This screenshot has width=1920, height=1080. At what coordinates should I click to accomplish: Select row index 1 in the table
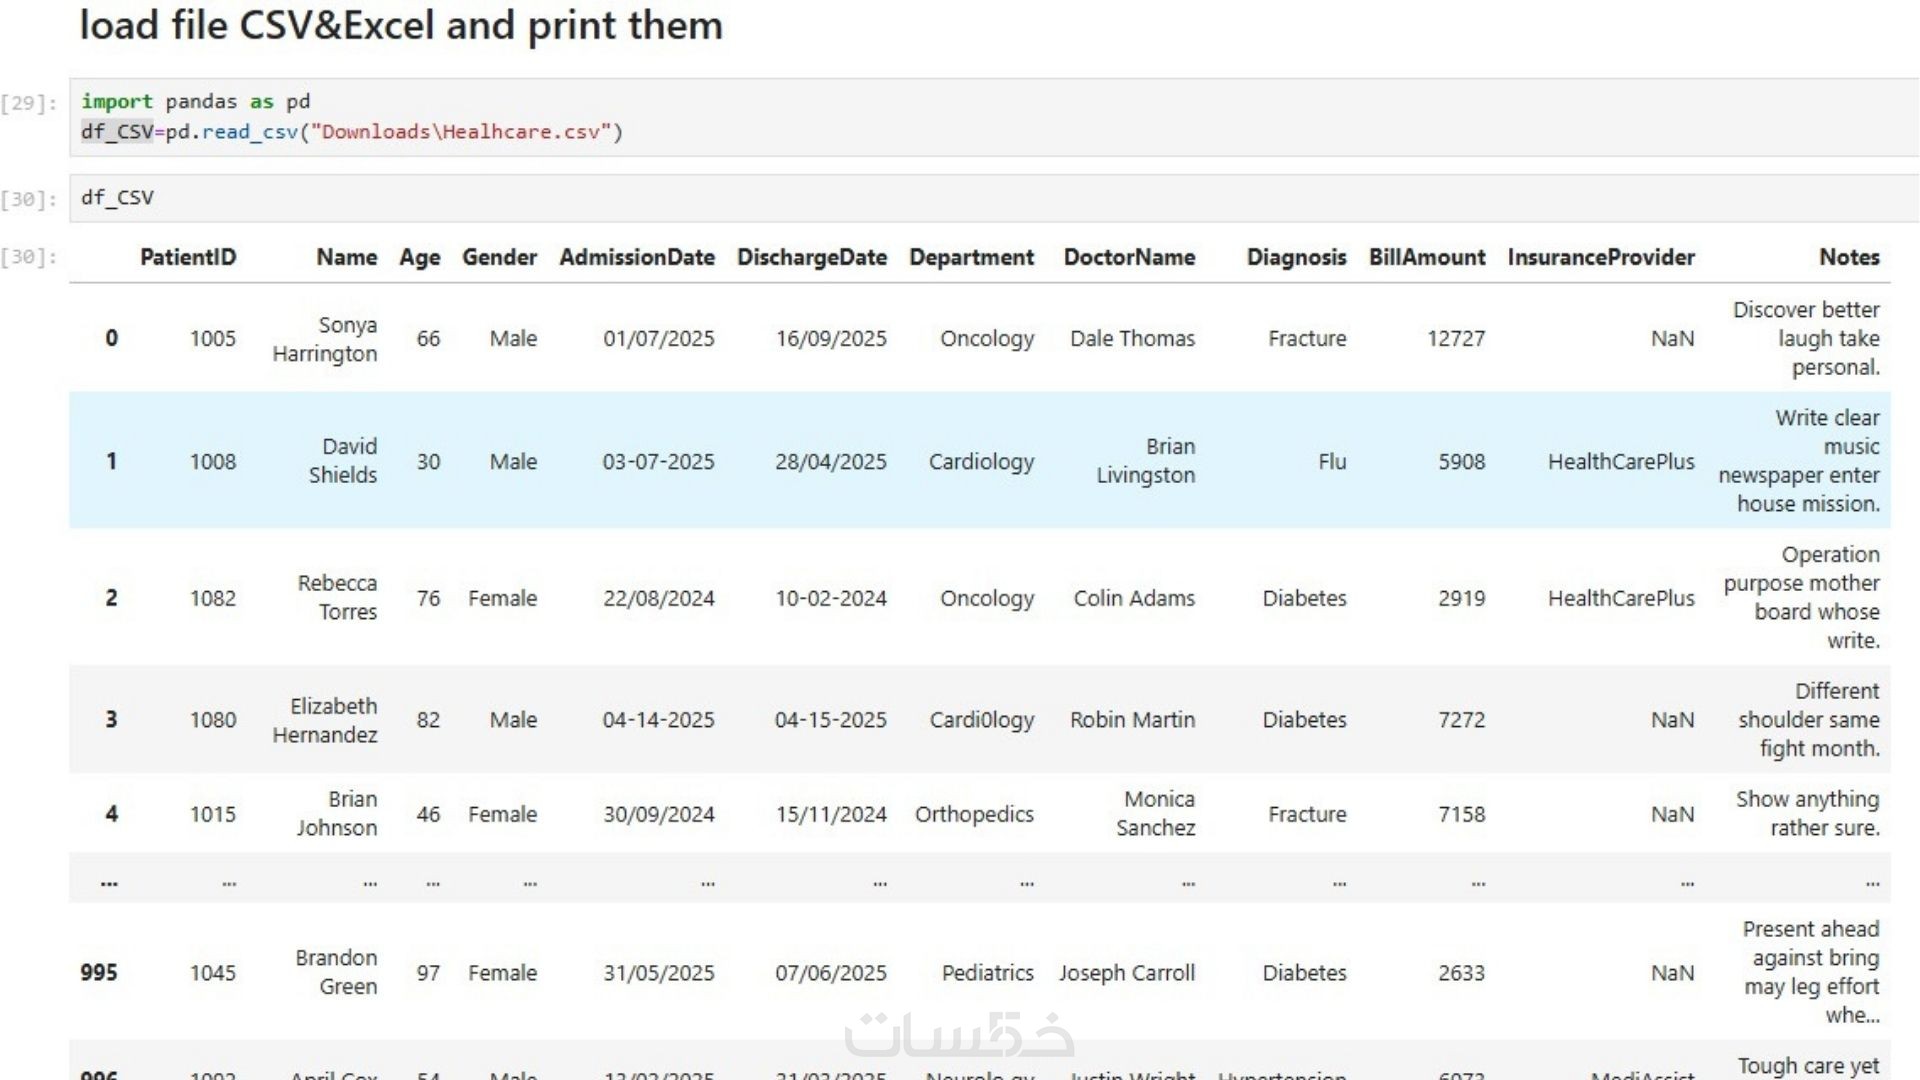pos(111,462)
